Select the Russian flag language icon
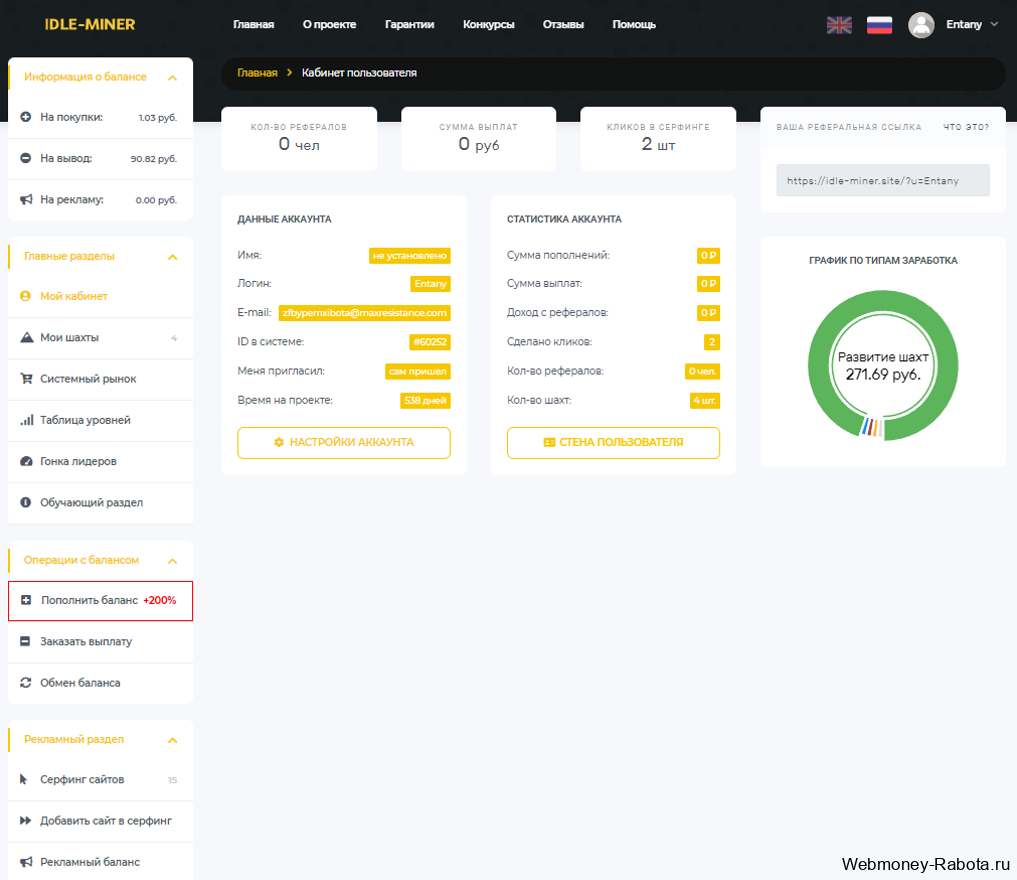The width and height of the screenshot is (1017, 880). 879,25
